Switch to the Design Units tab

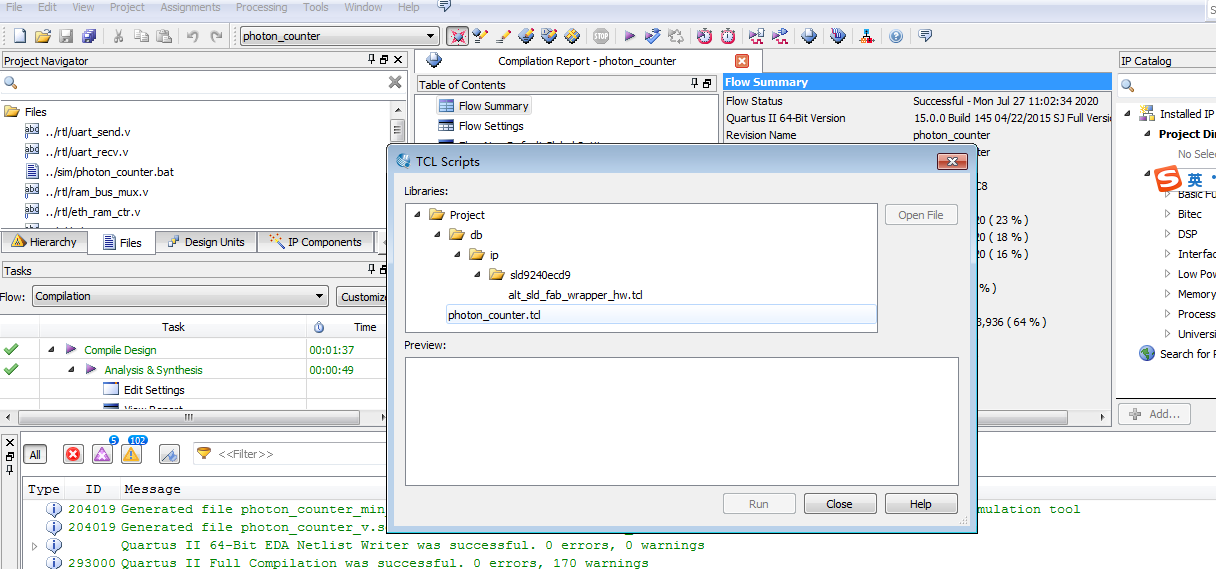coord(207,242)
